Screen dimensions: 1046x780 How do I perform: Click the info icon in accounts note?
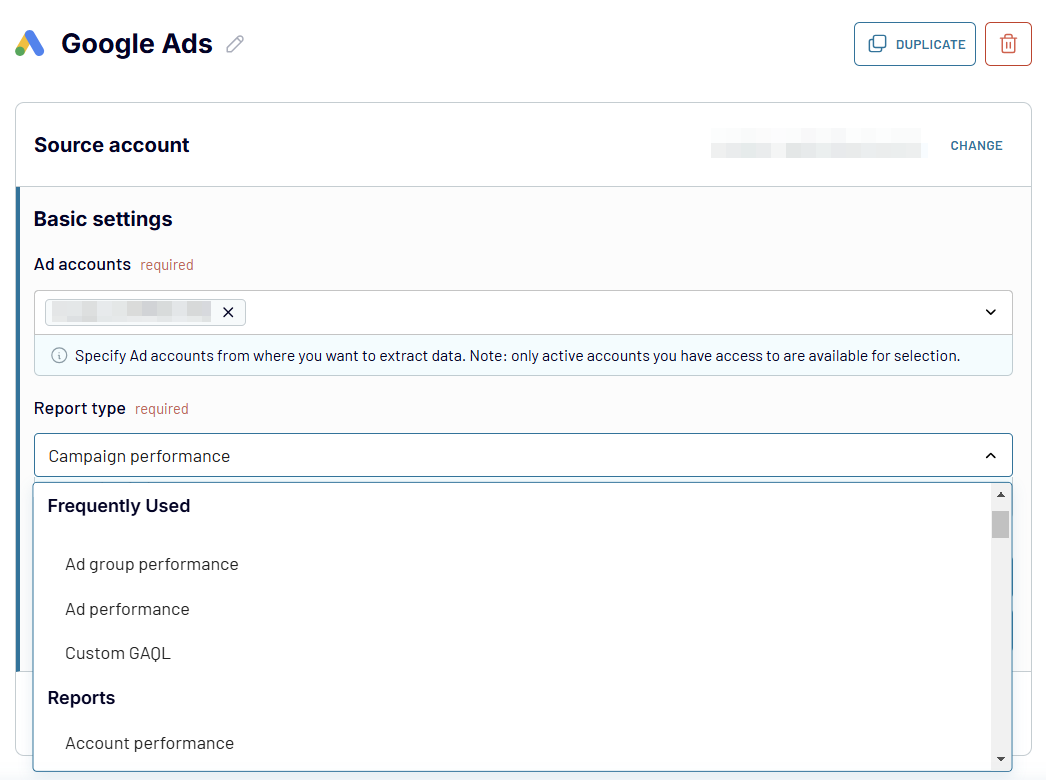(x=59, y=356)
